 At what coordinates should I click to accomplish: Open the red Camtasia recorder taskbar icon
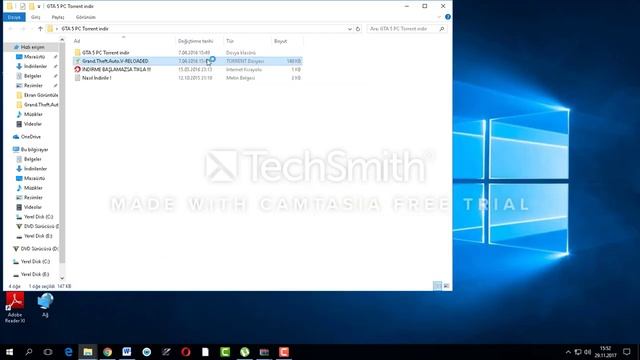tap(284, 352)
